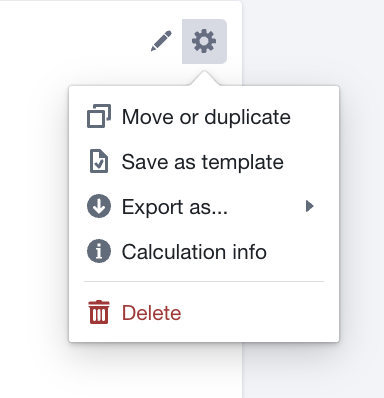Click the Export as... text label
Screen dimensions: 384x398
[175, 207]
